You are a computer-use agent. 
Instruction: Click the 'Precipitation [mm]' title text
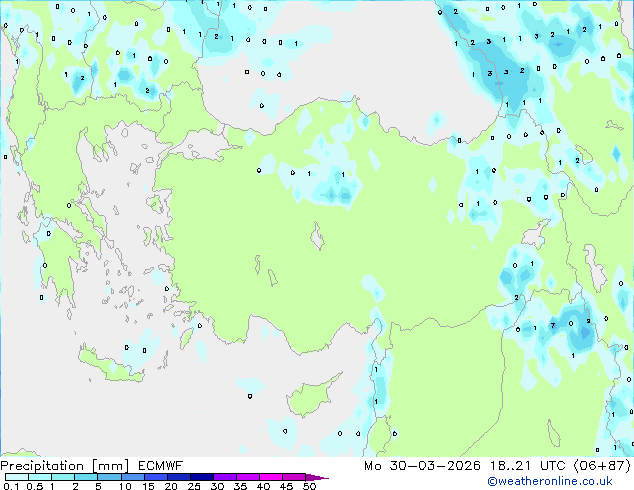tap(65, 466)
